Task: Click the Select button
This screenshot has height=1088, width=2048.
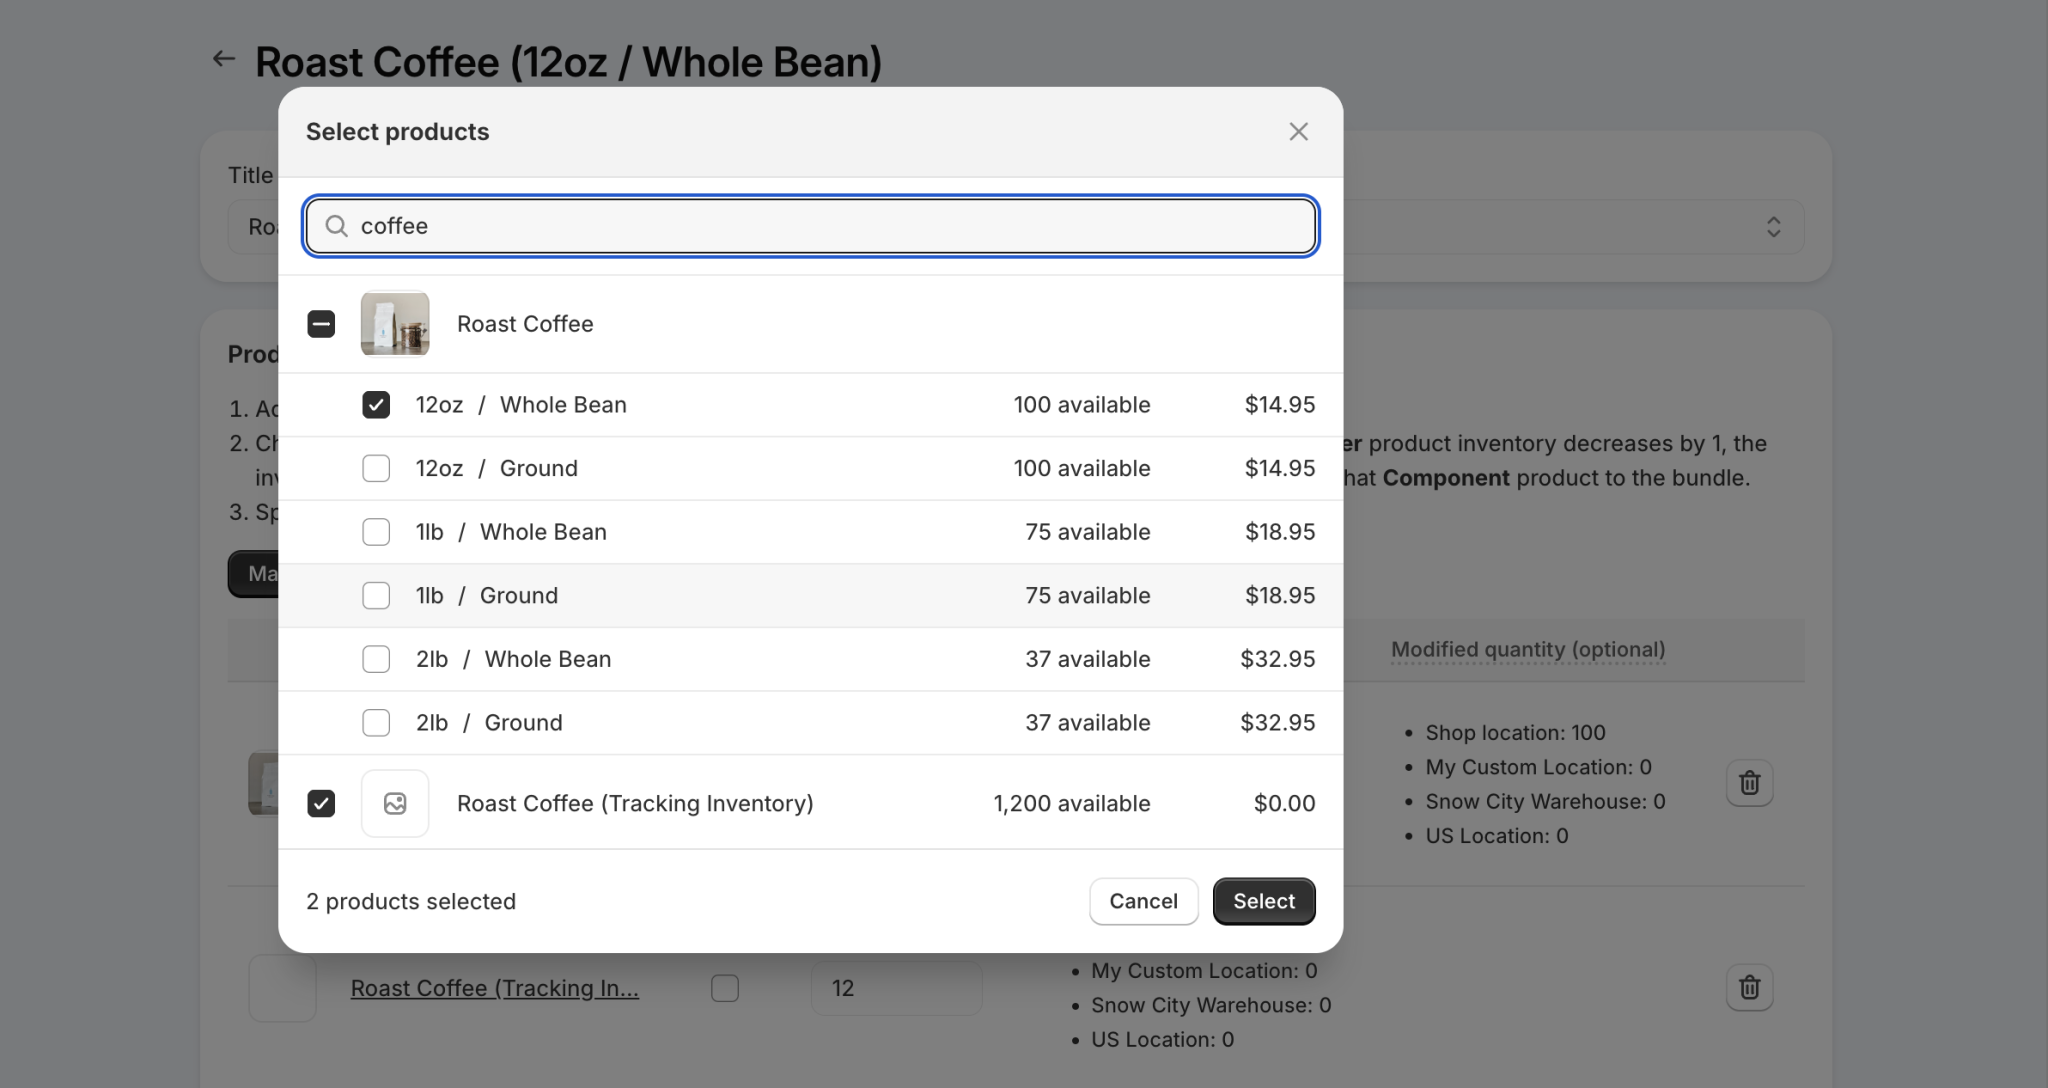Action: coord(1263,901)
